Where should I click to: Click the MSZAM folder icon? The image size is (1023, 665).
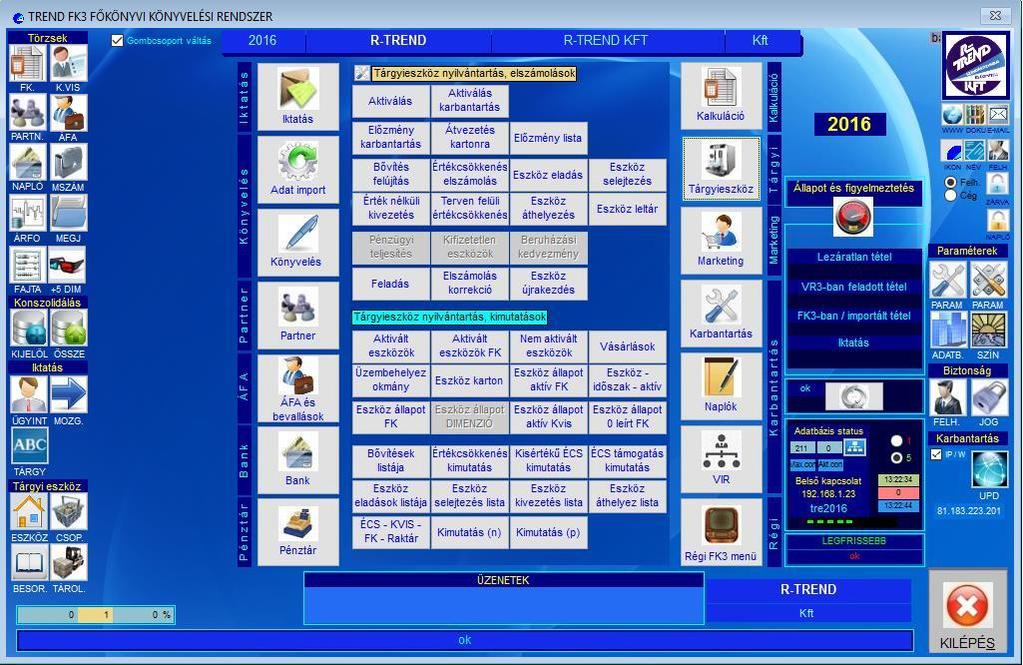pos(68,162)
